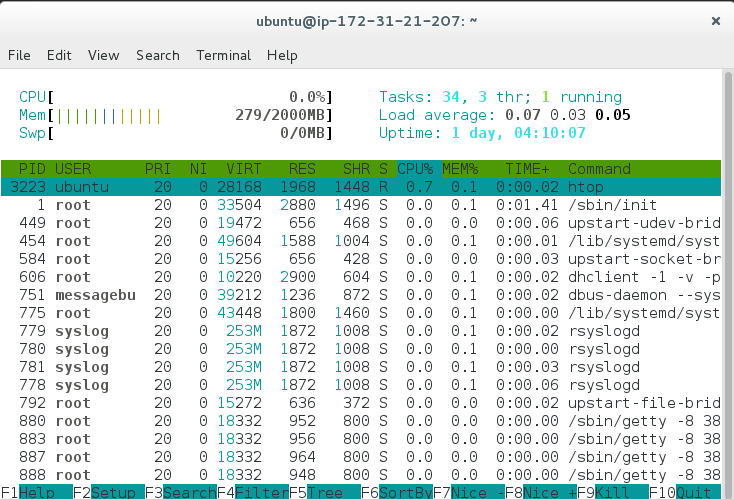Image resolution: width=734 pixels, height=499 pixels.
Task: Open the Help menu
Action: click(x=282, y=55)
